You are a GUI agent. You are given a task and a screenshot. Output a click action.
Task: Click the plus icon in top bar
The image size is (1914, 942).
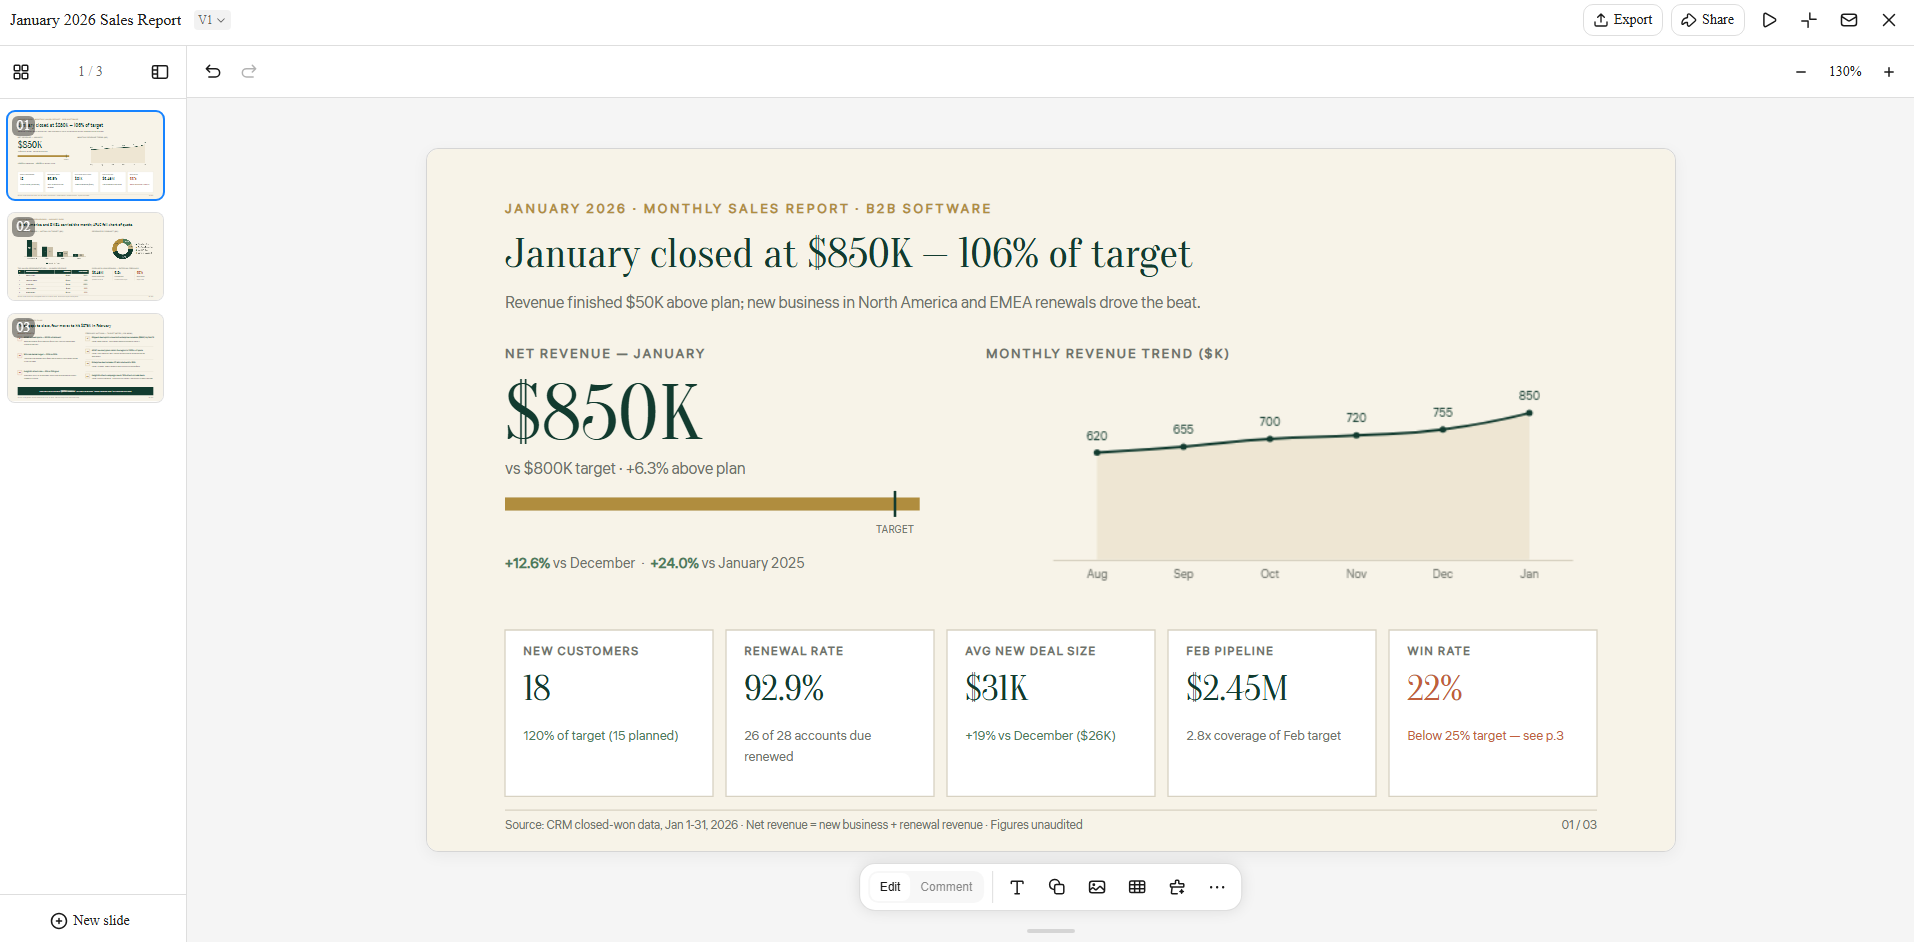[1809, 20]
